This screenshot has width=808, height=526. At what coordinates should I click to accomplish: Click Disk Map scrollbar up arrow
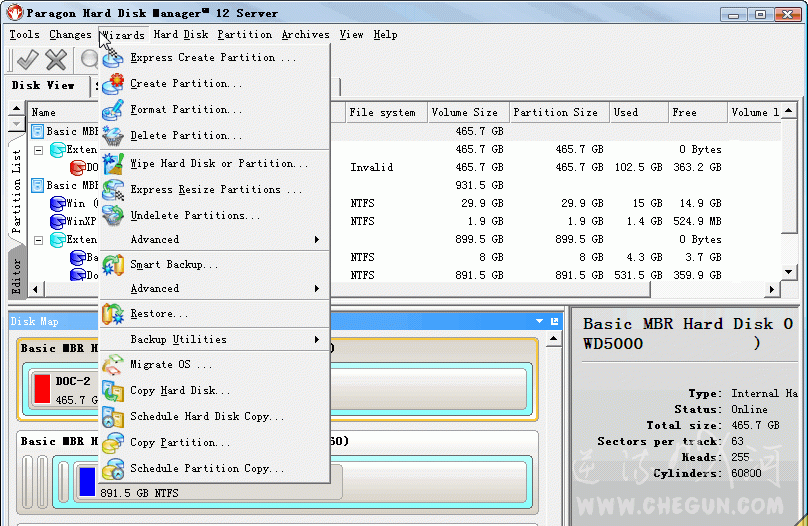click(553, 340)
